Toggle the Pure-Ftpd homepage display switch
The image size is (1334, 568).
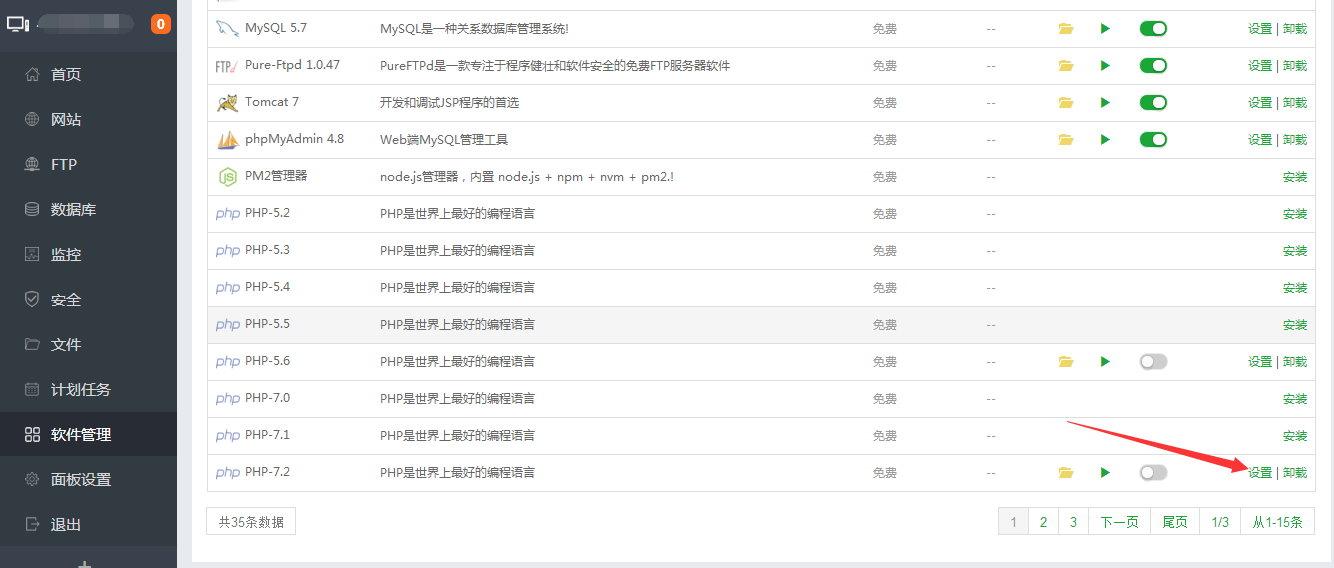click(x=1153, y=66)
